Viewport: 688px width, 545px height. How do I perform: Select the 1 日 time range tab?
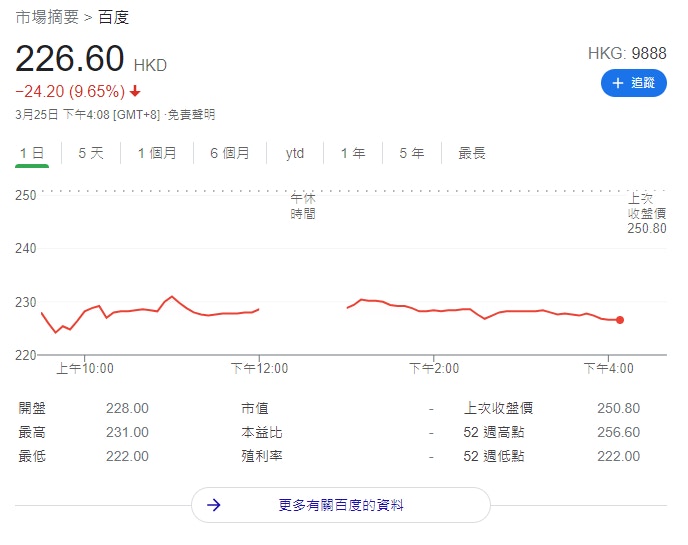(32, 153)
